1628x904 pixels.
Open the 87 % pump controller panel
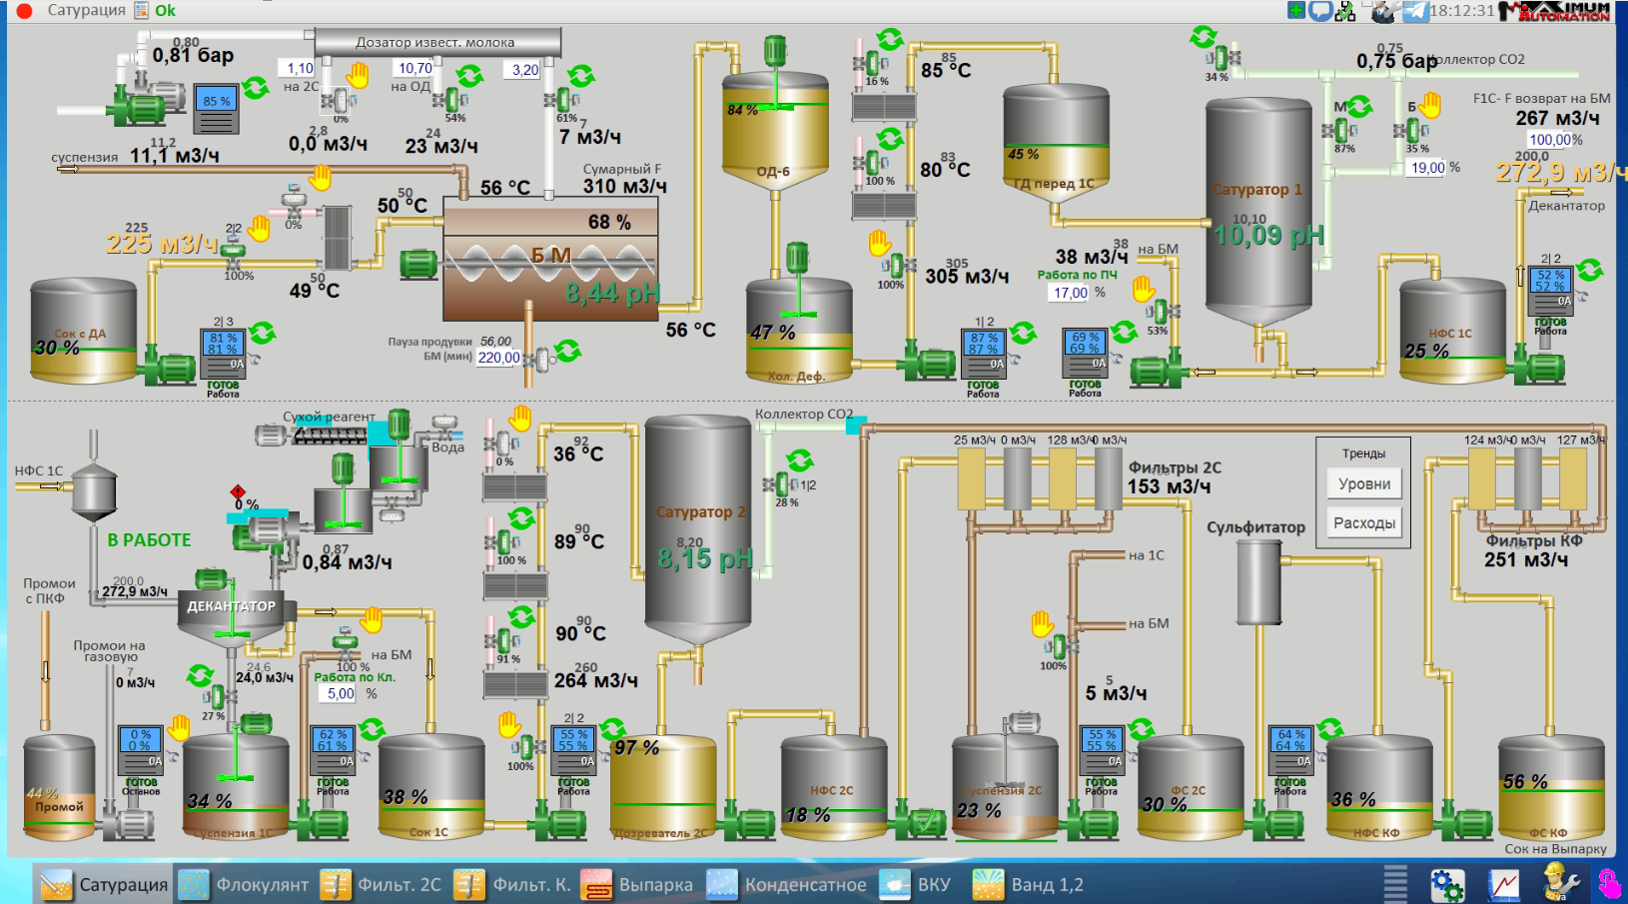pos(983,354)
